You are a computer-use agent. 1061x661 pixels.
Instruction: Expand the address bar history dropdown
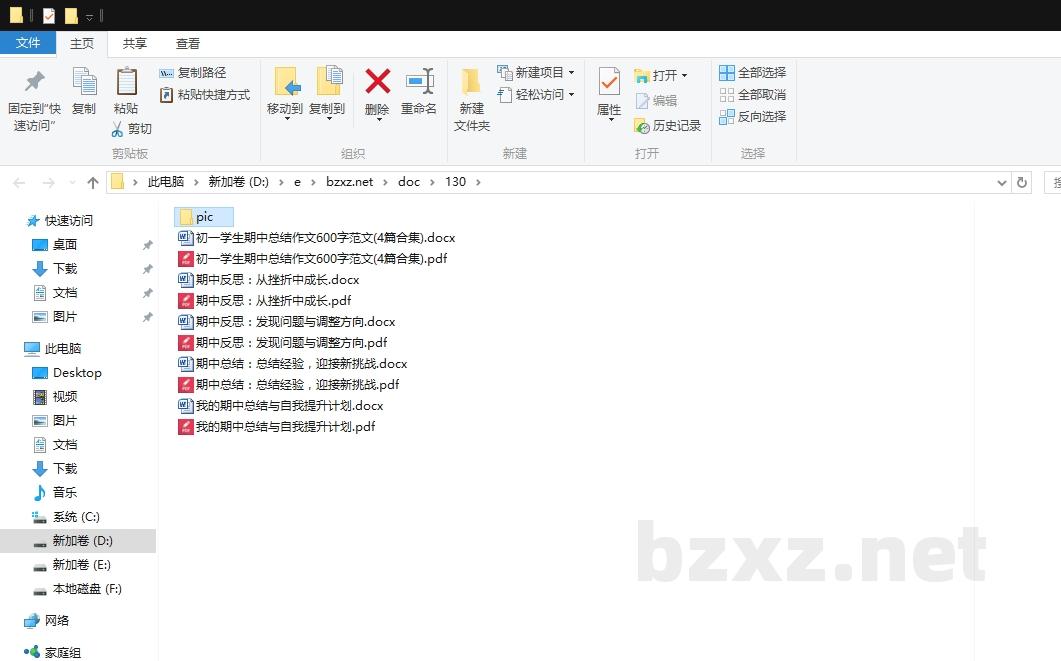(1002, 182)
